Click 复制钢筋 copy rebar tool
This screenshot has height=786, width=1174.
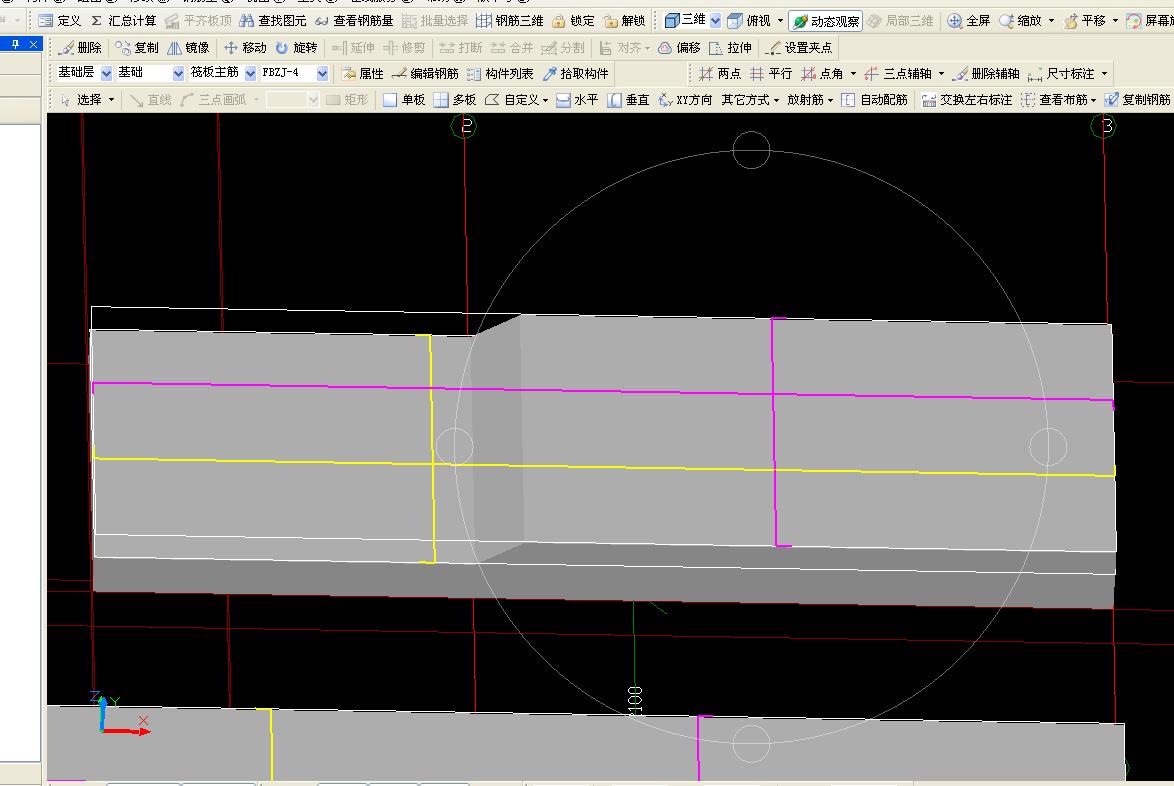1139,100
